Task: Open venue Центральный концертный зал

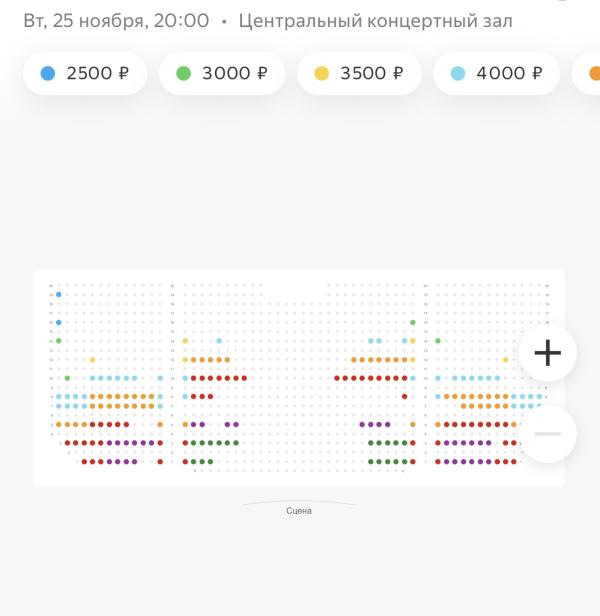Action: 375,21
